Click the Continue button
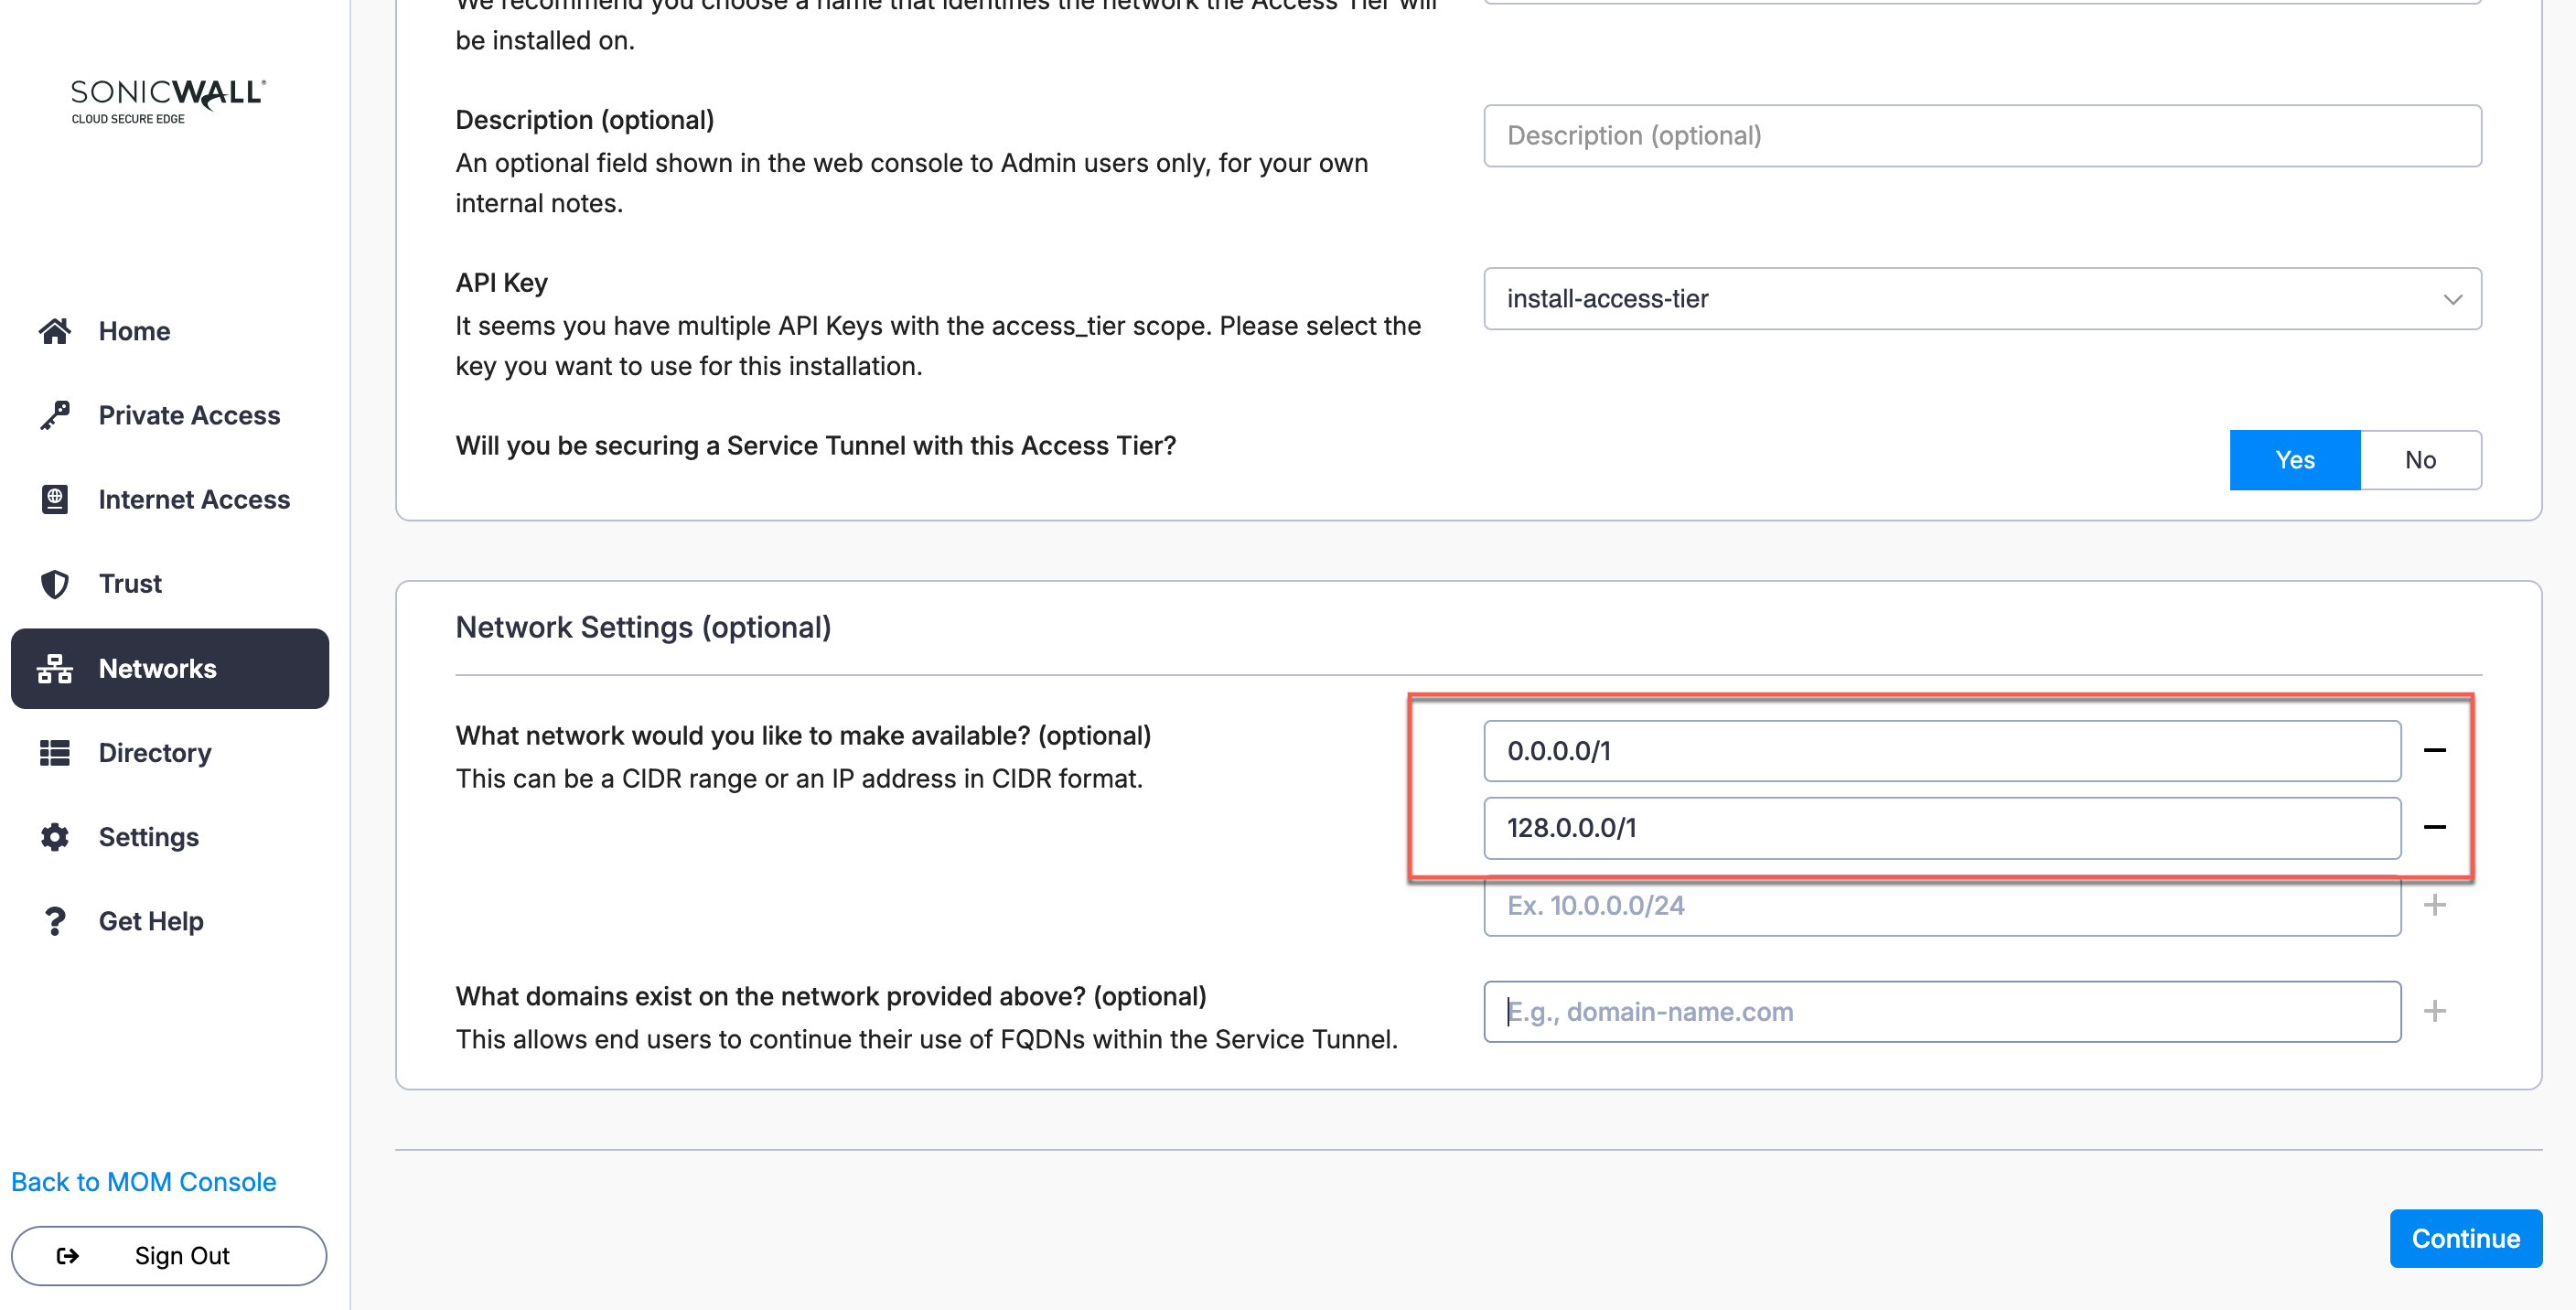The width and height of the screenshot is (2576, 1310). point(2465,1239)
